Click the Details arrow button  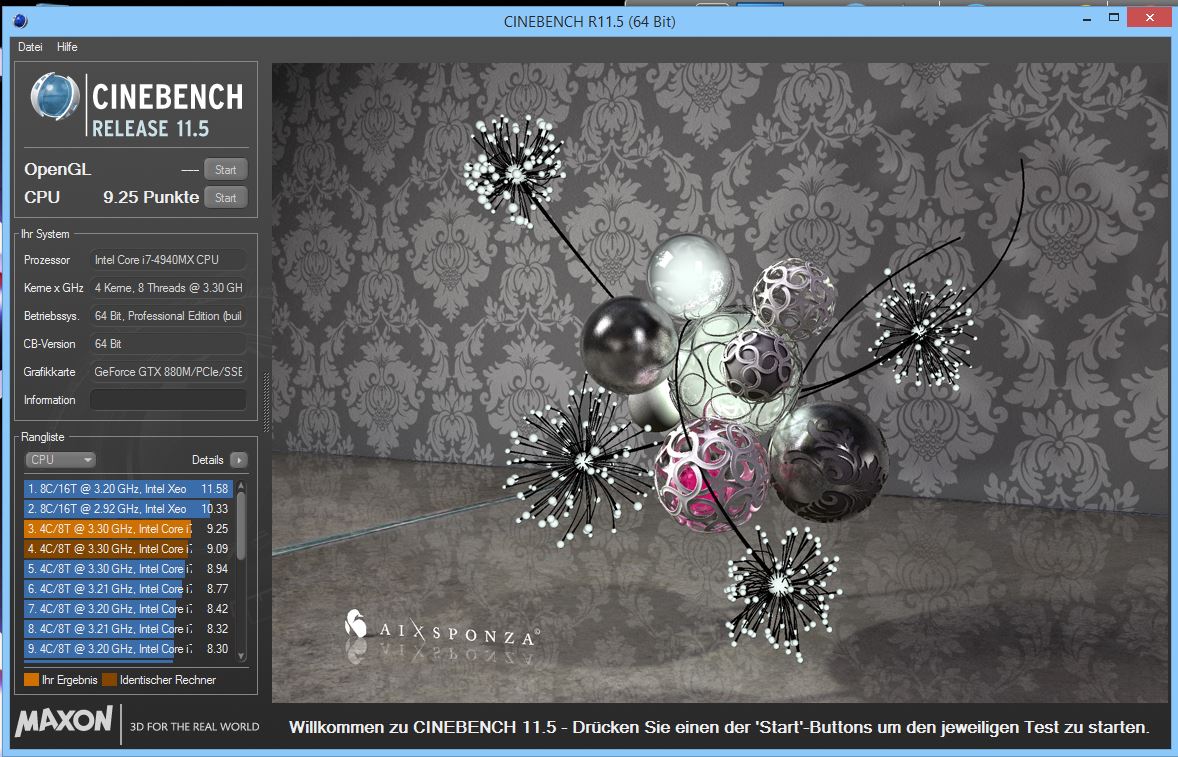coord(238,460)
